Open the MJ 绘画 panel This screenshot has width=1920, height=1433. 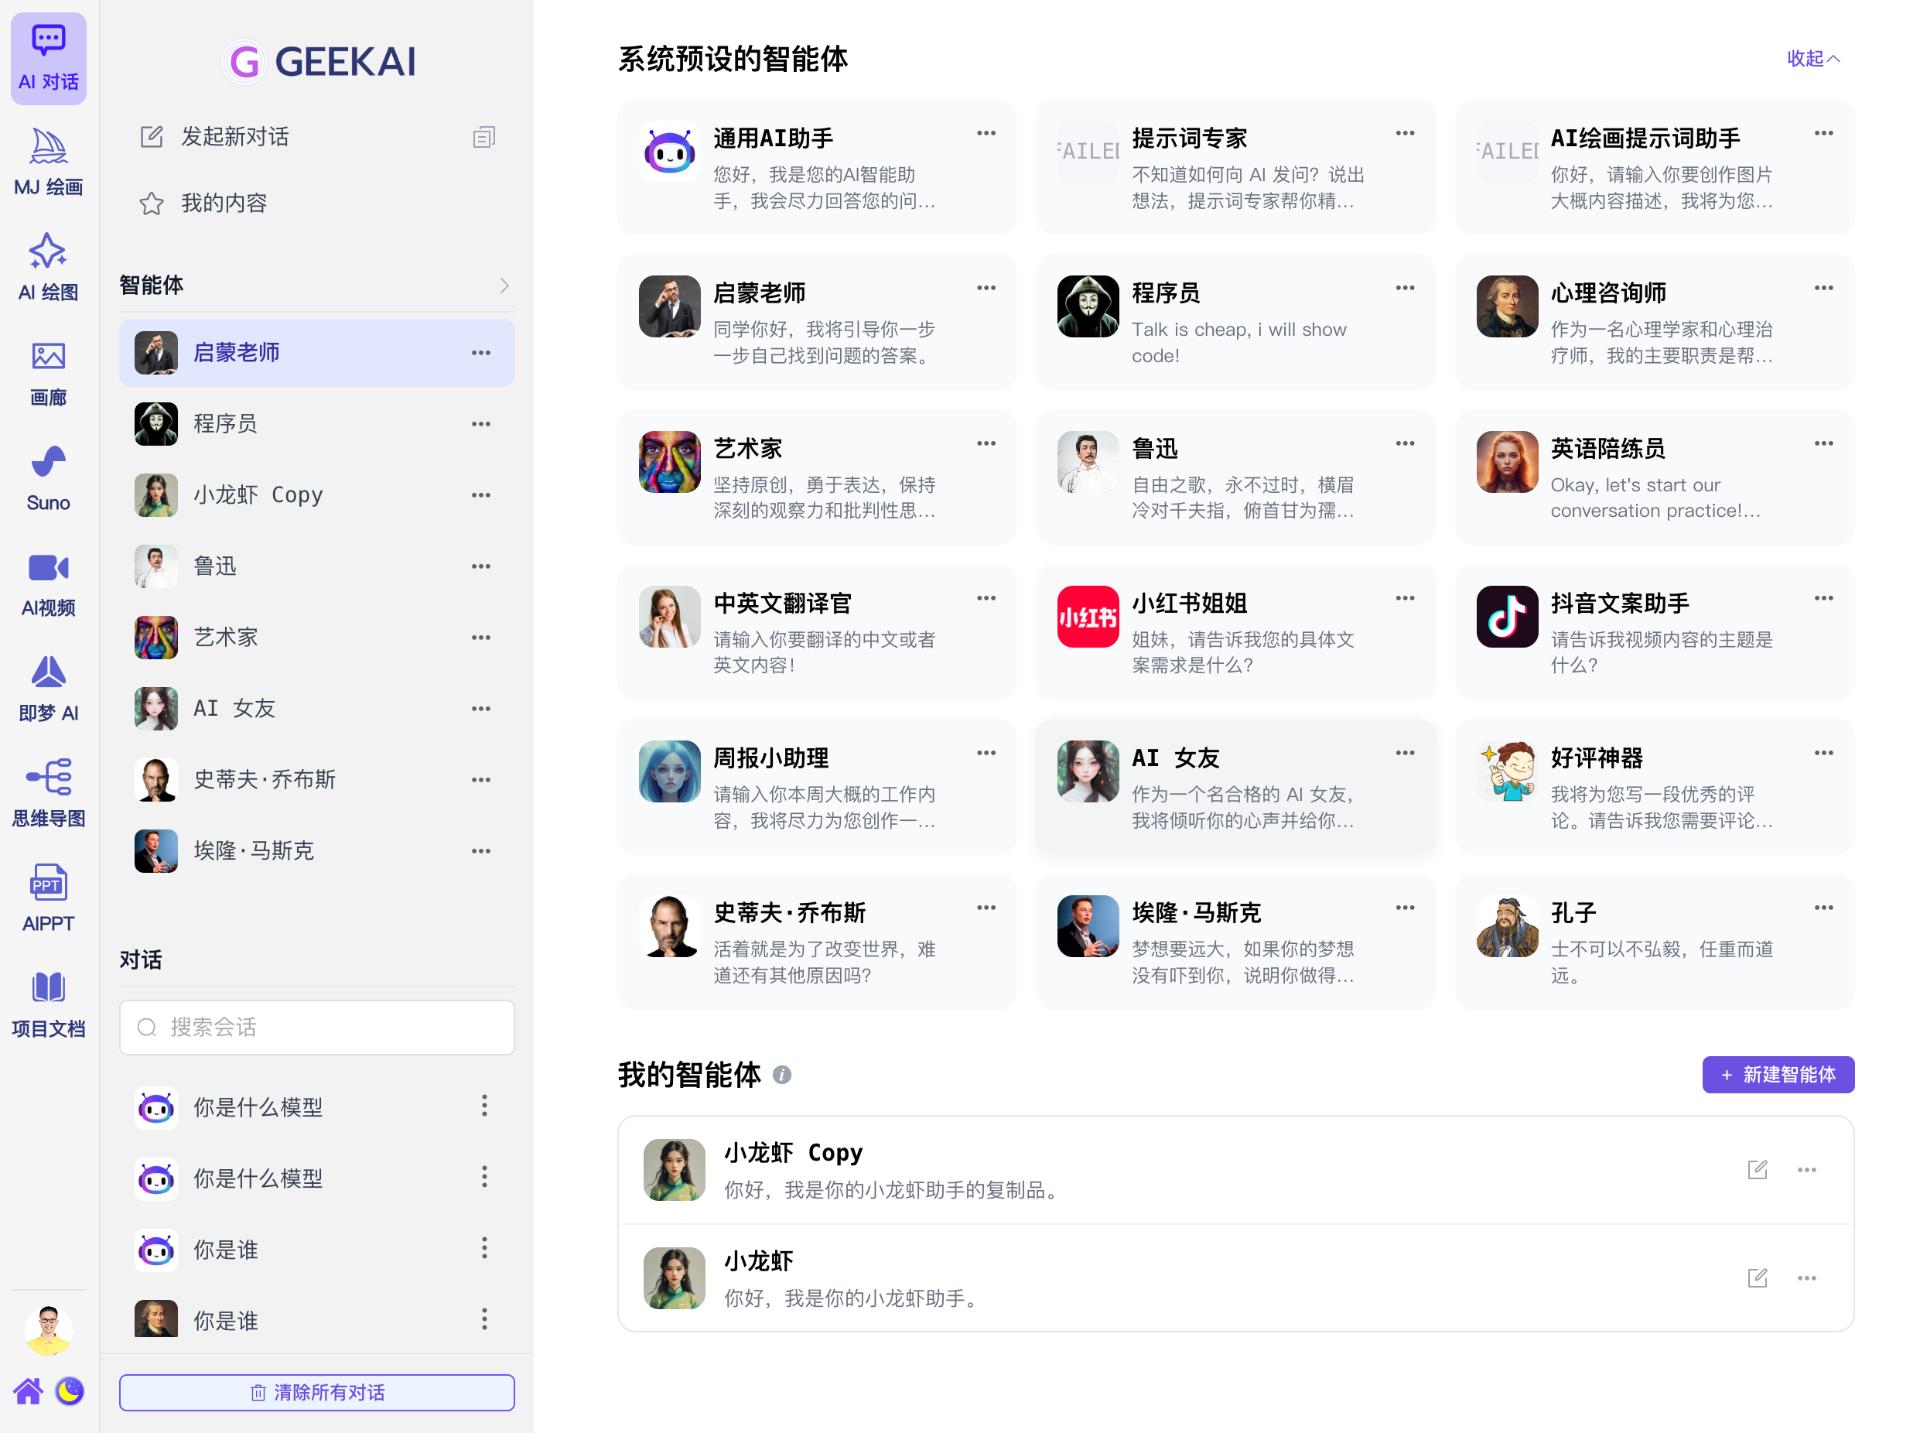[x=48, y=162]
